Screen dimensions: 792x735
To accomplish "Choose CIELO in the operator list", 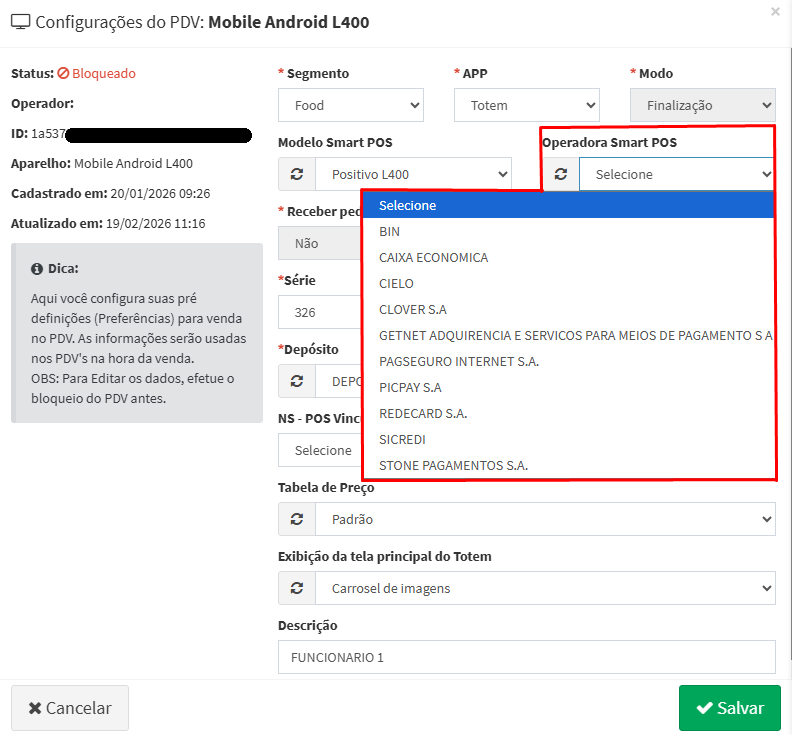I will tap(396, 283).
